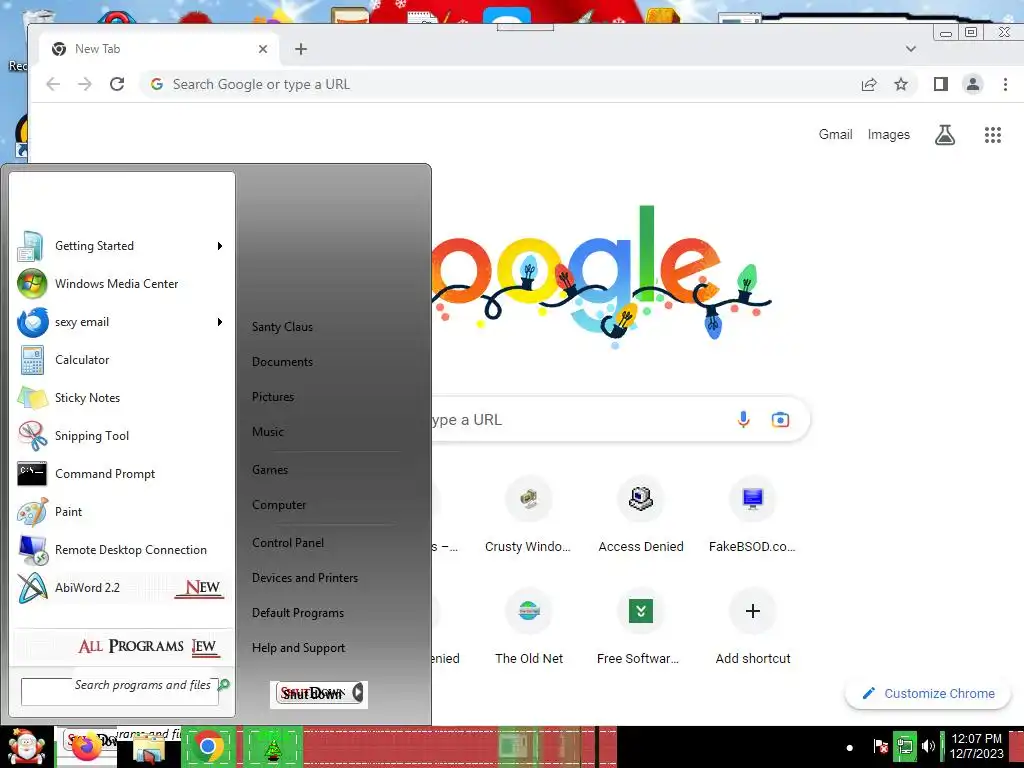Open Action Center flag tray icon
This screenshot has width=1024, height=768.
[x=880, y=746]
